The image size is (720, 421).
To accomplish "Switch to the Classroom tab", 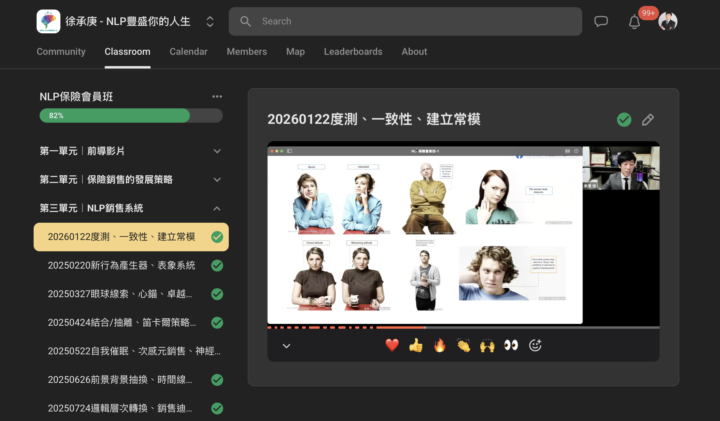I will click(127, 51).
